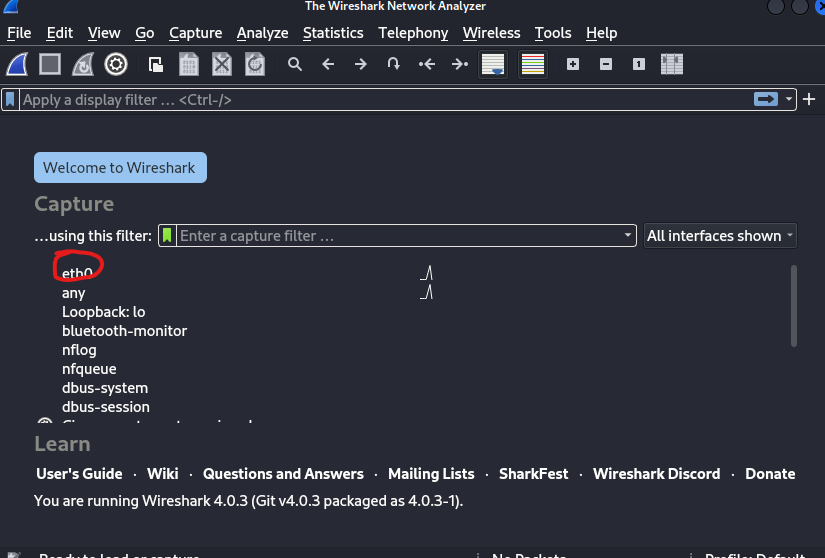Go back in packet history arrow
The height and width of the screenshot is (558, 825).
point(328,64)
